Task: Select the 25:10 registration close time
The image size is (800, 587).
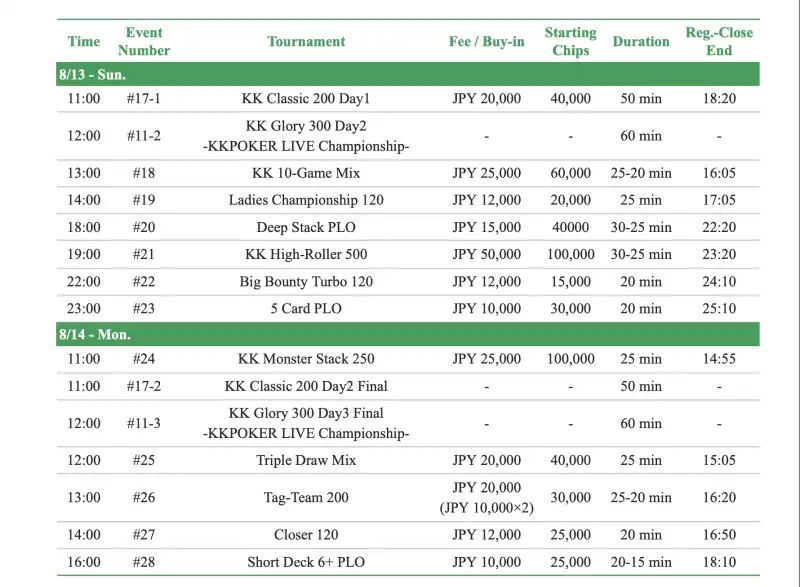Action: pos(718,308)
